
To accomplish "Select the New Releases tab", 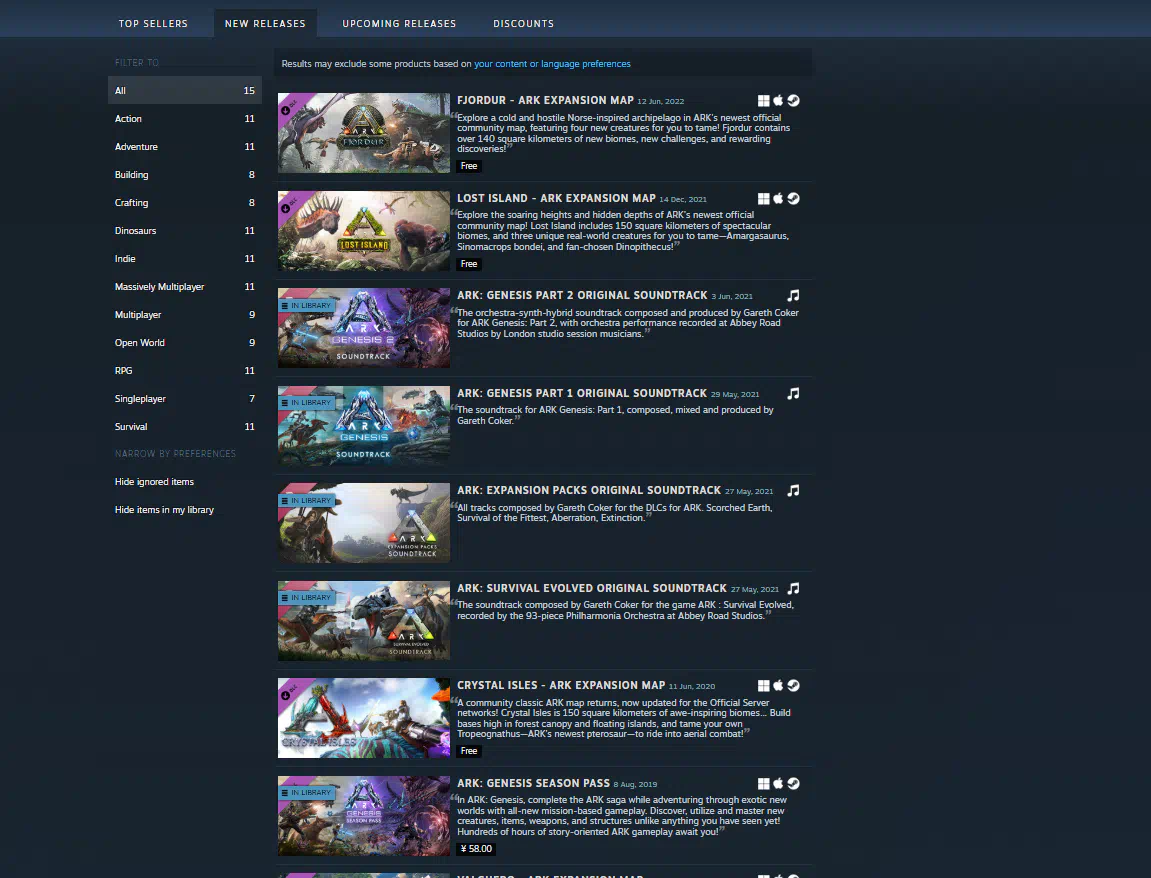I will point(265,23).
